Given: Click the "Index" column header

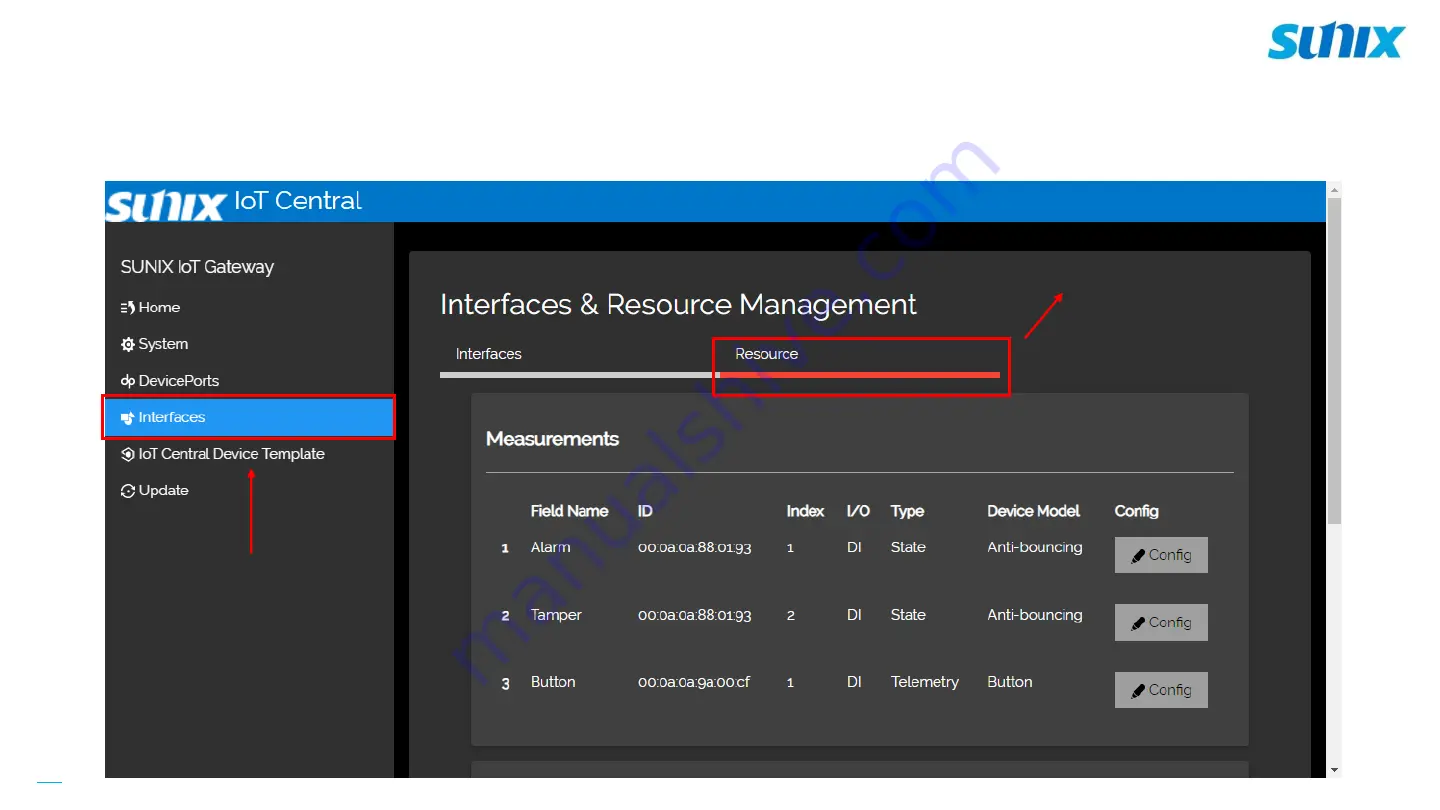Looking at the screenshot, I should click(x=805, y=511).
